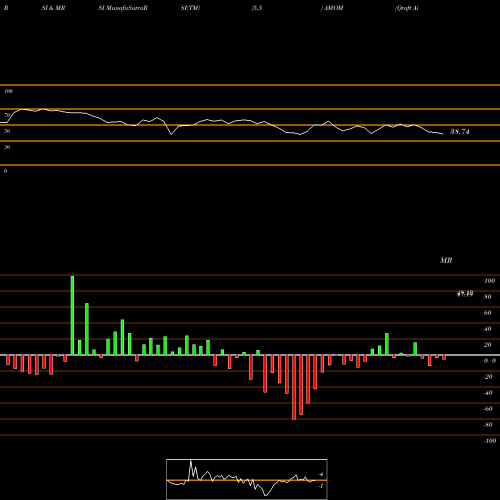Viewport: 500px width, 500px height.
Task: Select the RSI axis label 70
Action: tap(7, 115)
